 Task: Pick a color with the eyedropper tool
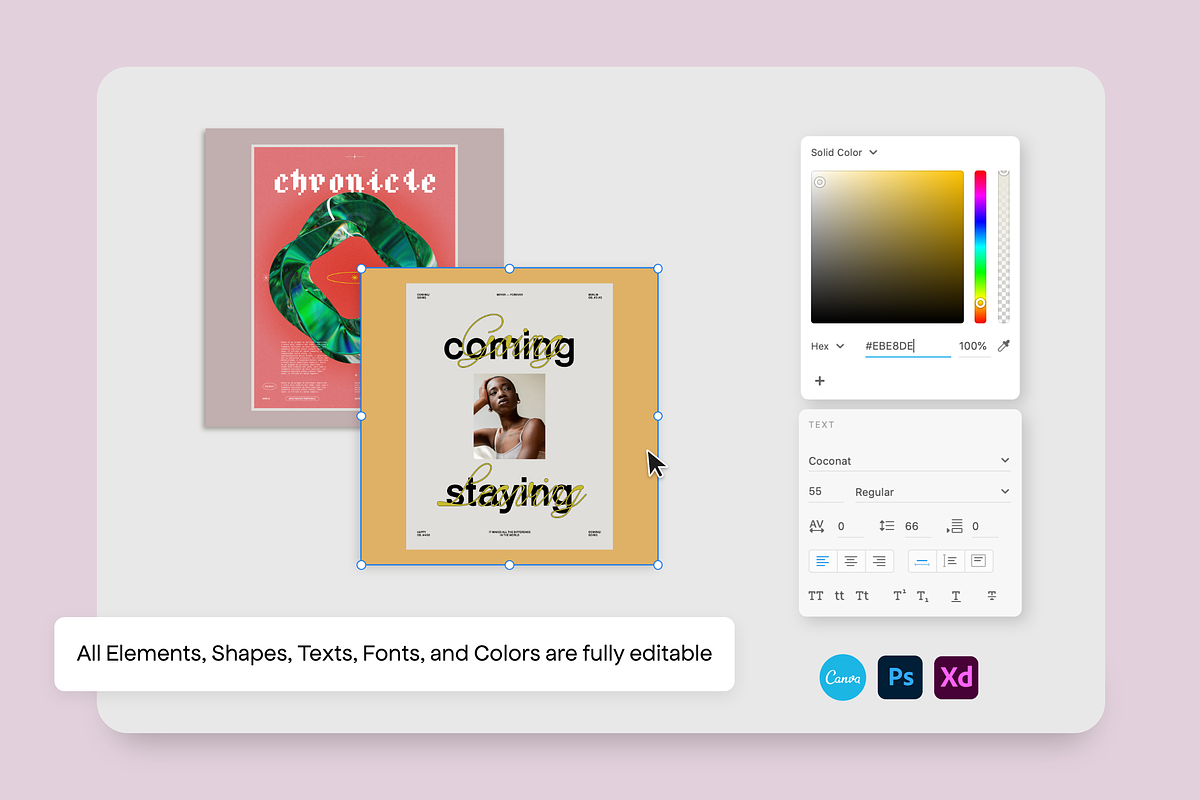coord(1004,345)
